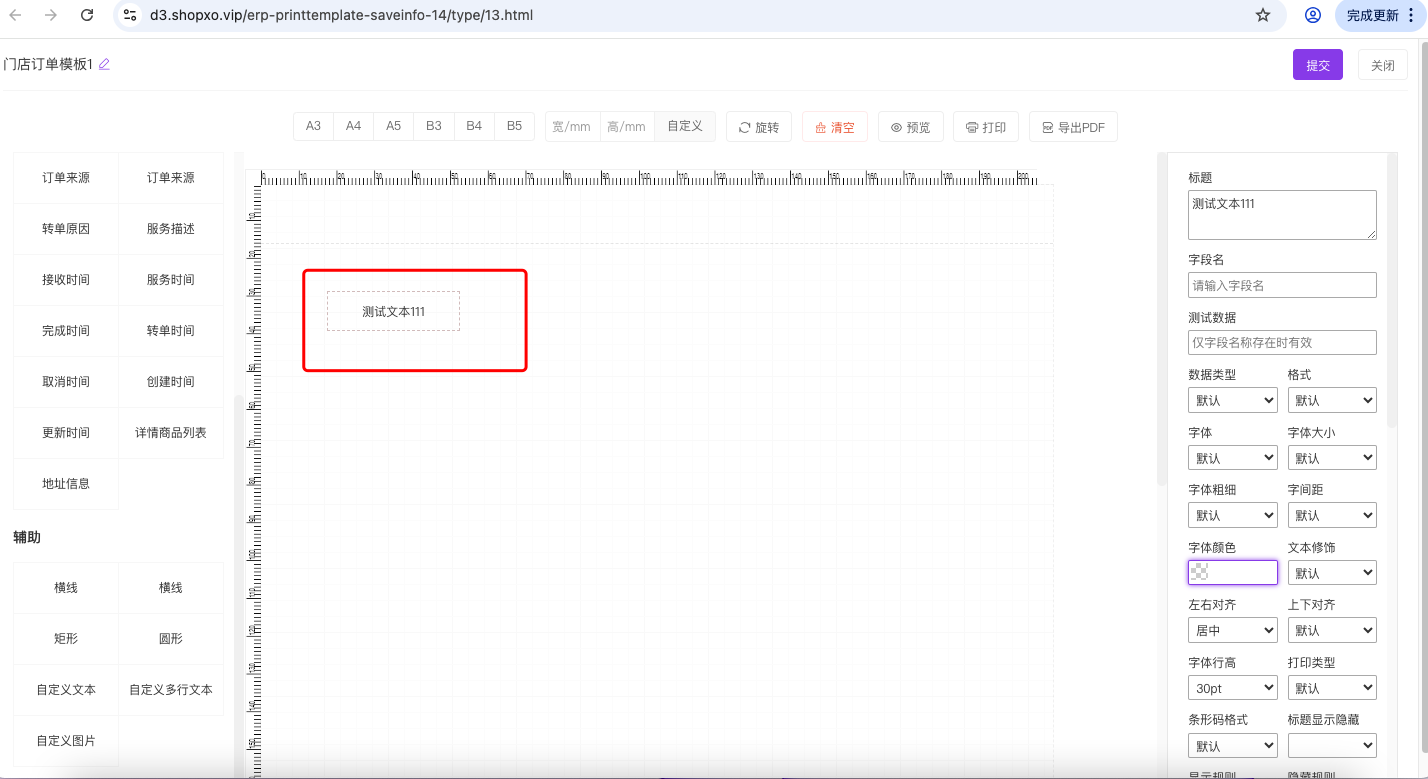This screenshot has width=1428, height=779.
Task: Focus the 高/mm height field
Action: click(x=627, y=127)
